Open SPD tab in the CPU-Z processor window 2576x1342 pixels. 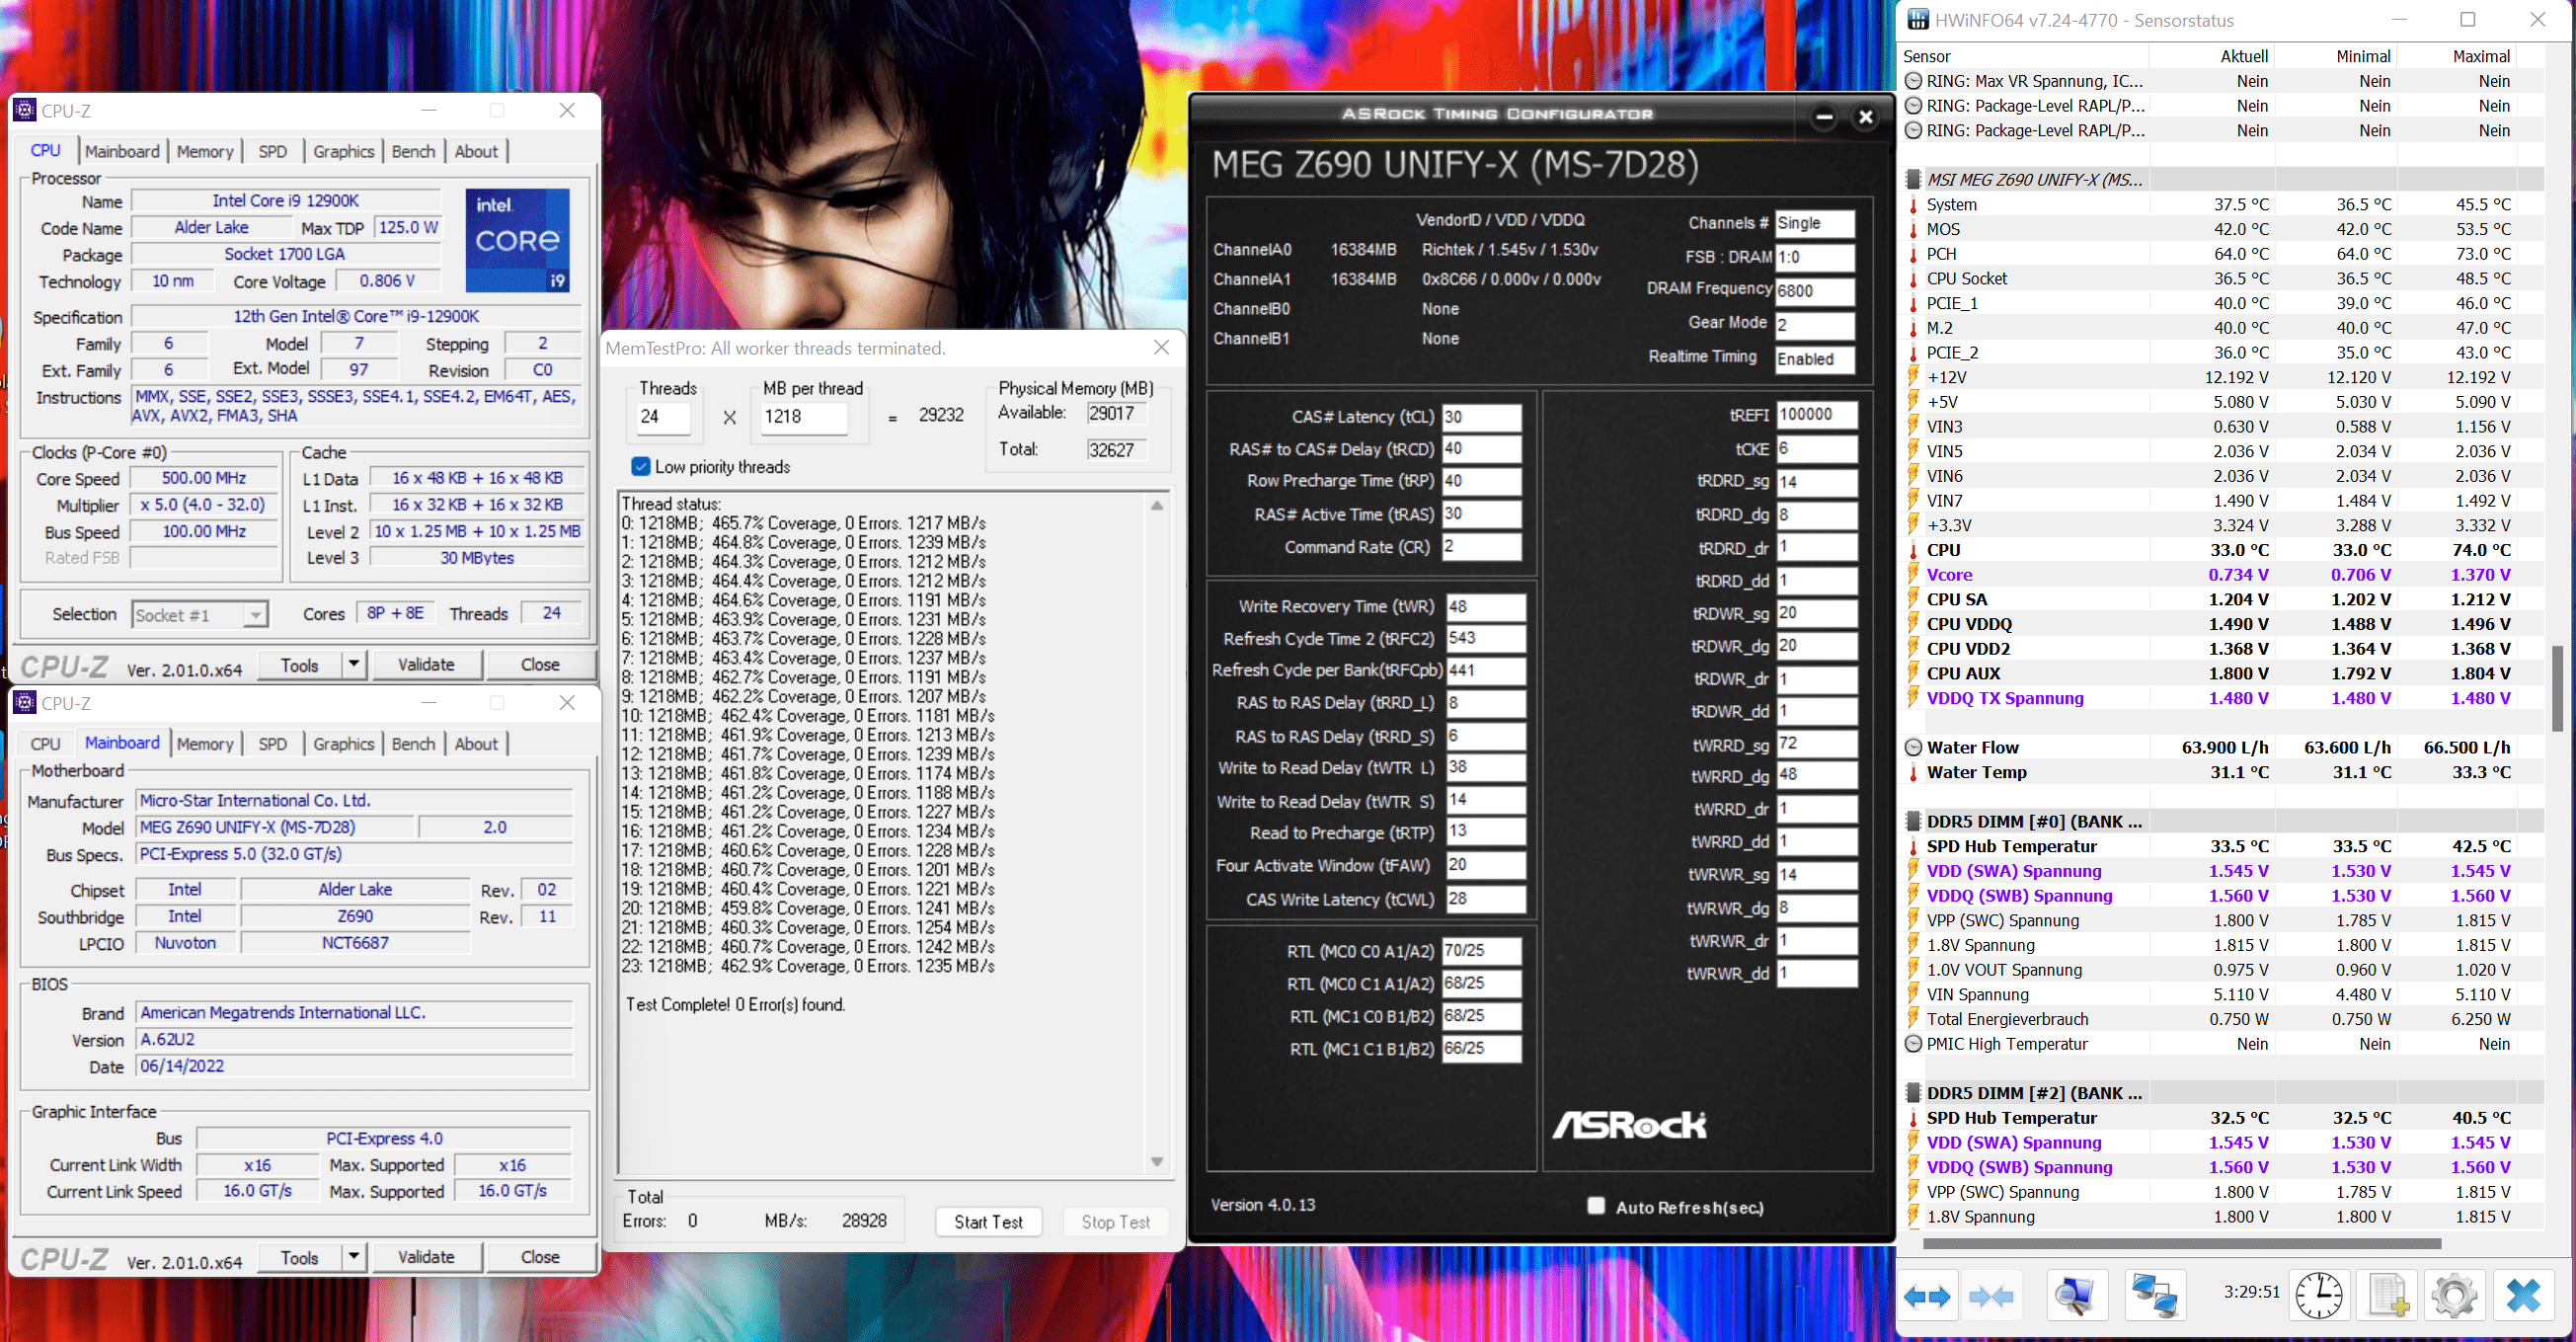tap(272, 151)
